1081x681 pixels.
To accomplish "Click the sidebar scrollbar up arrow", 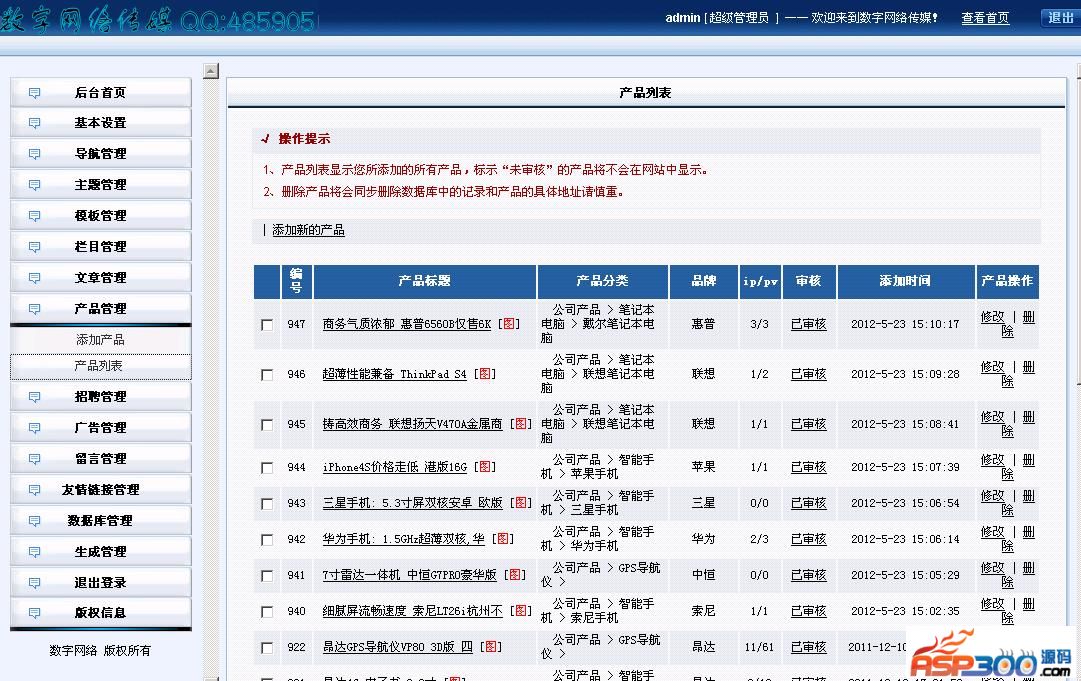I will coord(211,71).
